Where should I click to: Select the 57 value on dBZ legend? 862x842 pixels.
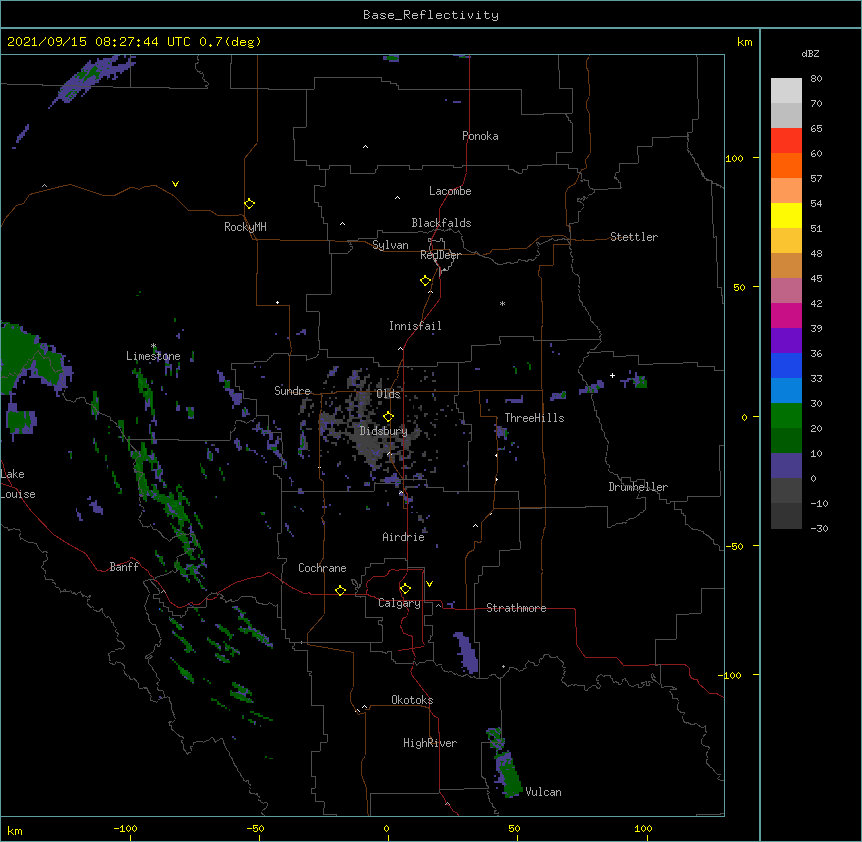tap(816, 179)
